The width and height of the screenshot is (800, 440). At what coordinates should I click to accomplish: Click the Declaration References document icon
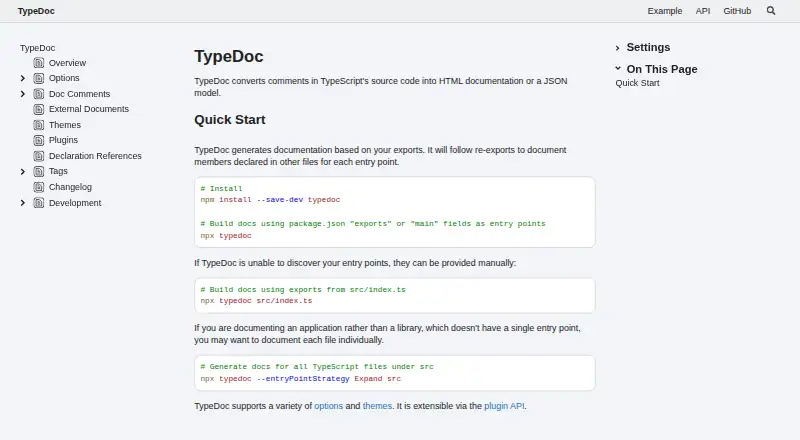tap(39, 156)
